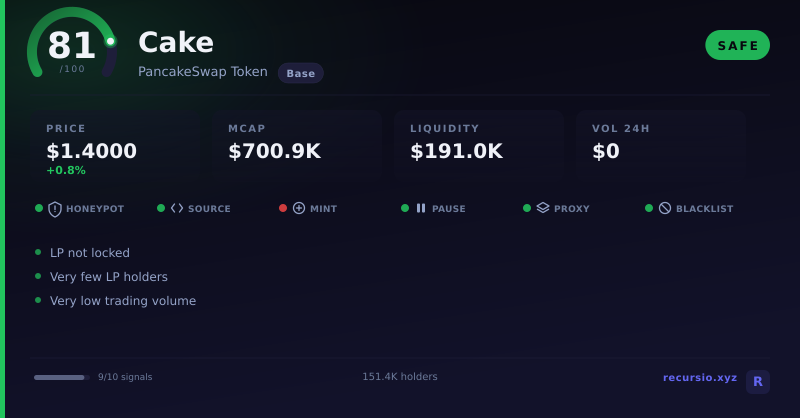Select the Price $1.4000 card
Viewport: 800px width, 418px height.
[115, 144]
